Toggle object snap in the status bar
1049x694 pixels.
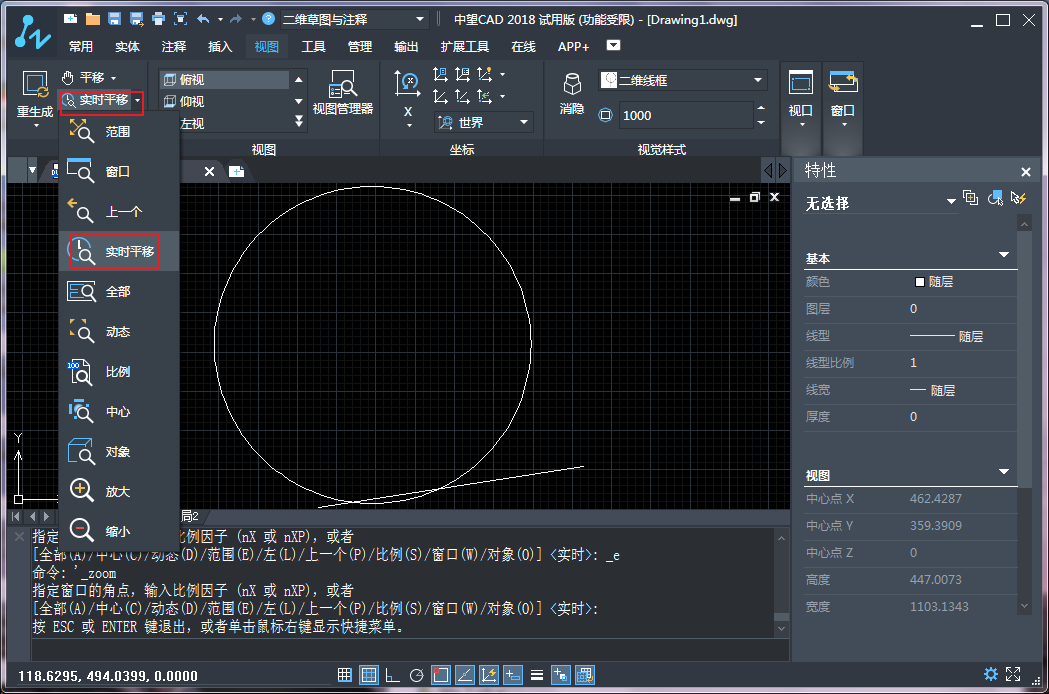pyautogui.click(x=440, y=674)
